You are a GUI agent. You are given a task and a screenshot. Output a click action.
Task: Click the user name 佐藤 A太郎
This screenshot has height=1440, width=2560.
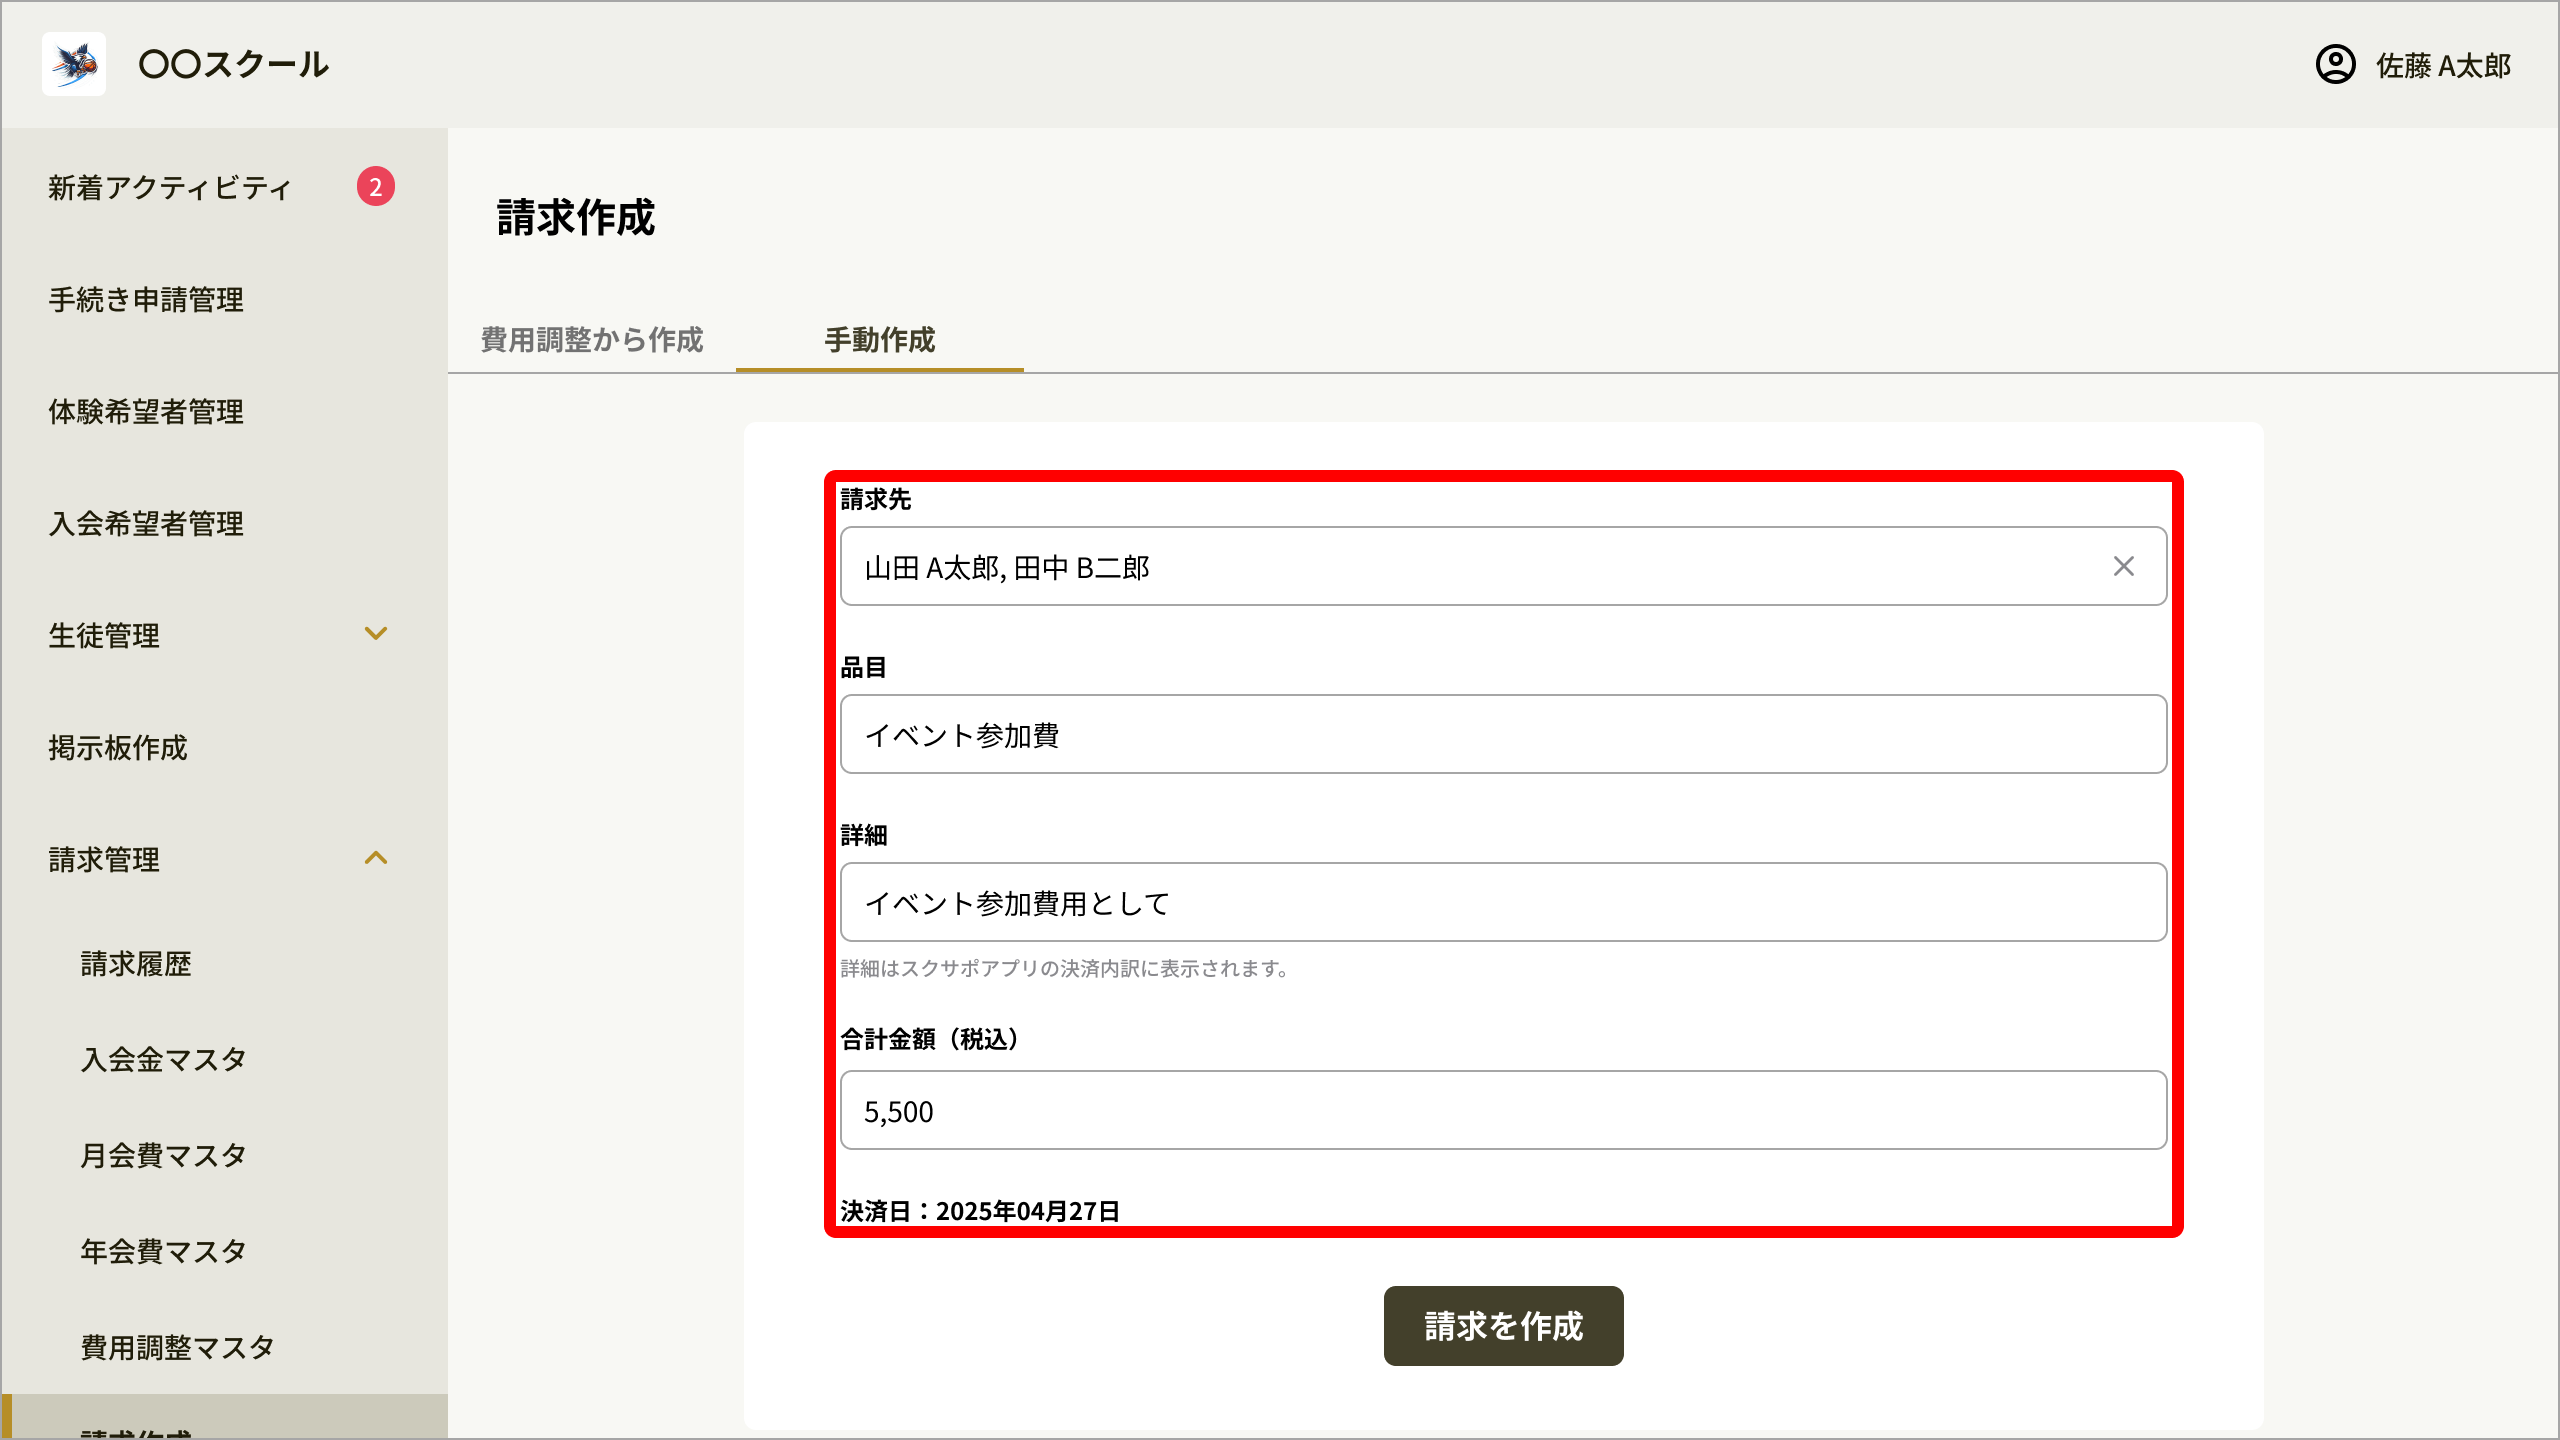point(2444,66)
